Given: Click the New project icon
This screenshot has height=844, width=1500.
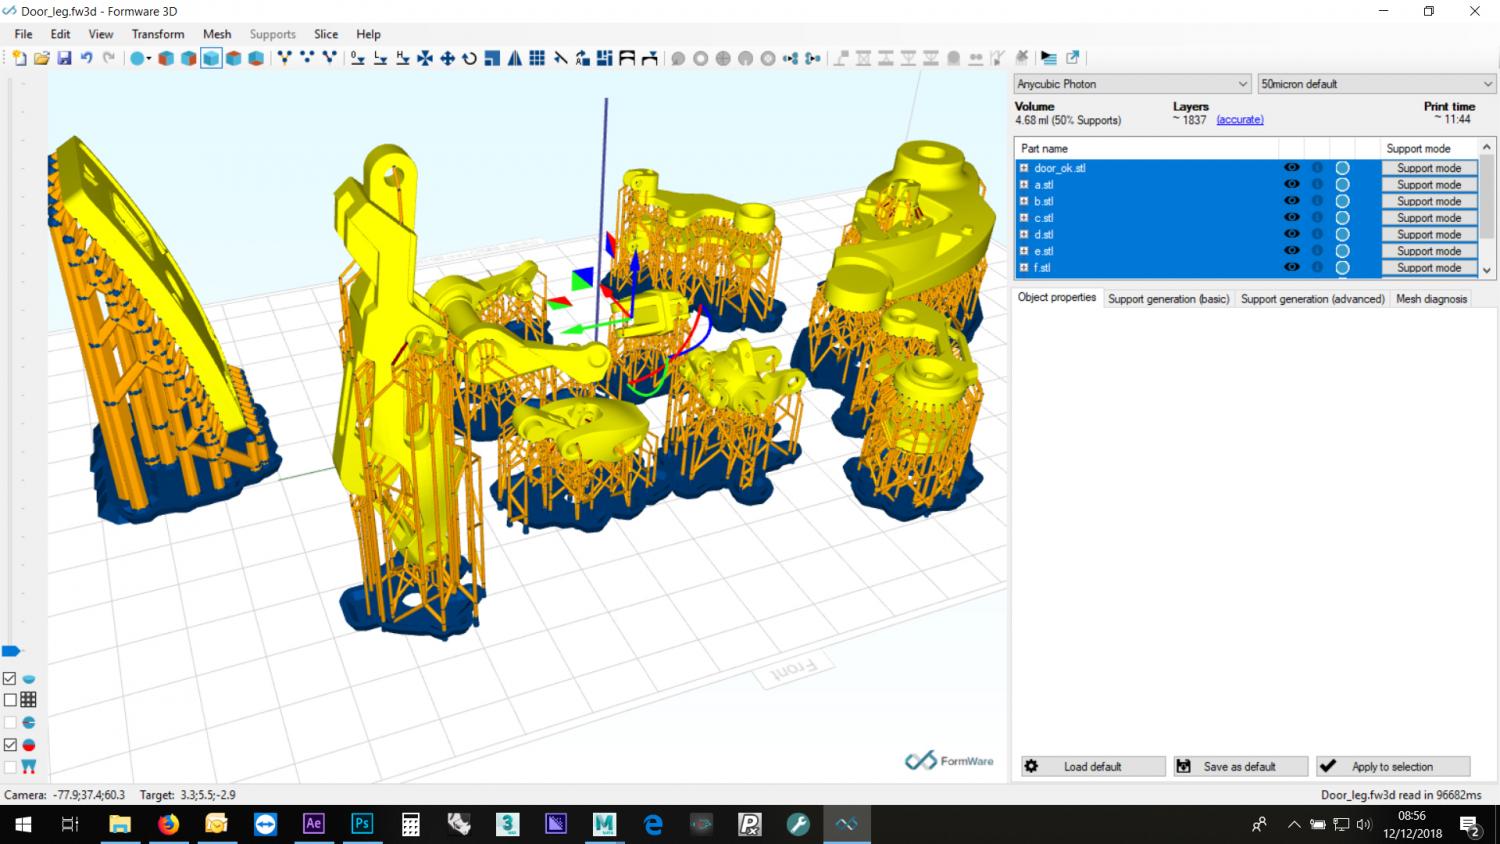Looking at the screenshot, I should (x=19, y=58).
